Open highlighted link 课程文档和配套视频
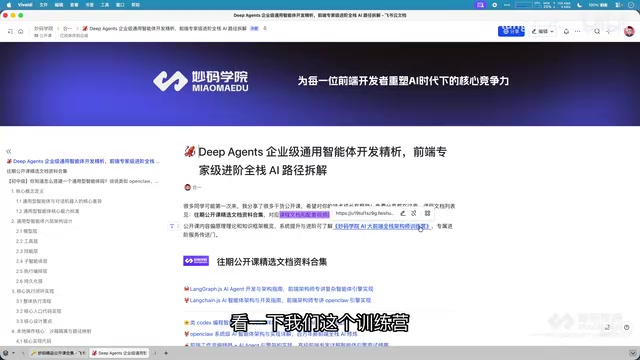This screenshot has width=640, height=360. point(304,215)
